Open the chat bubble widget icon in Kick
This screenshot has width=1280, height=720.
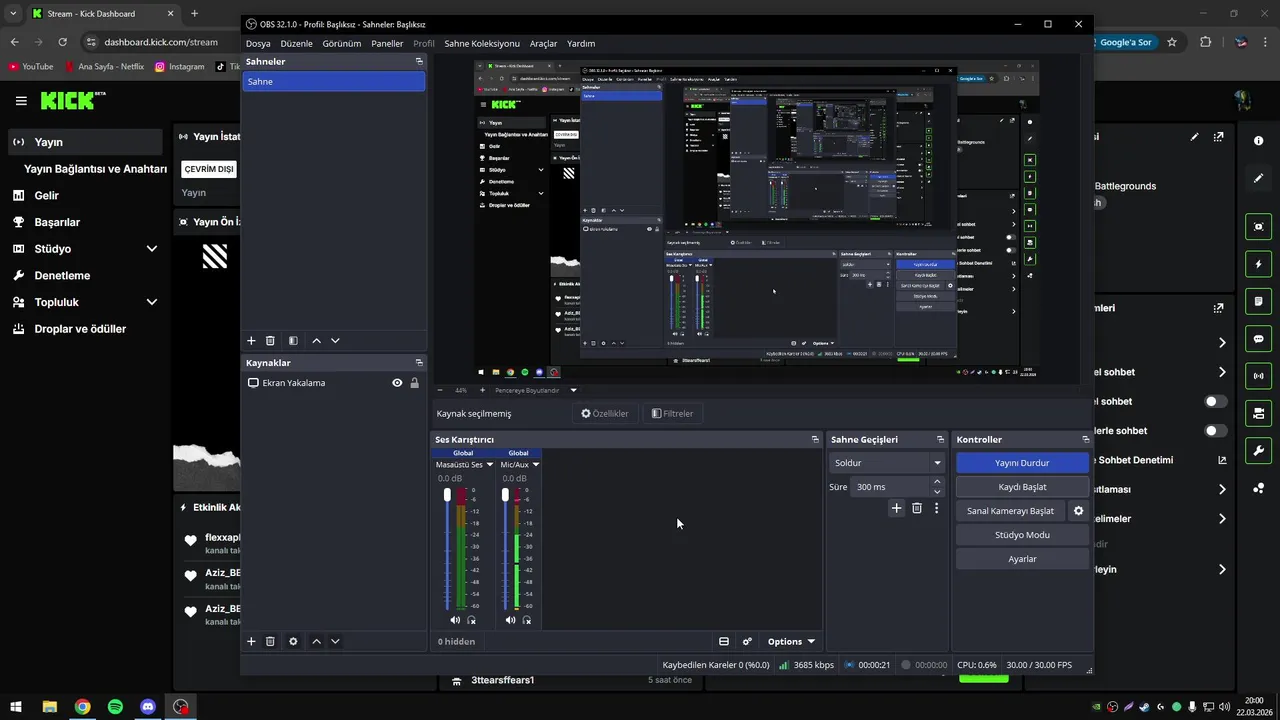click(1259, 339)
